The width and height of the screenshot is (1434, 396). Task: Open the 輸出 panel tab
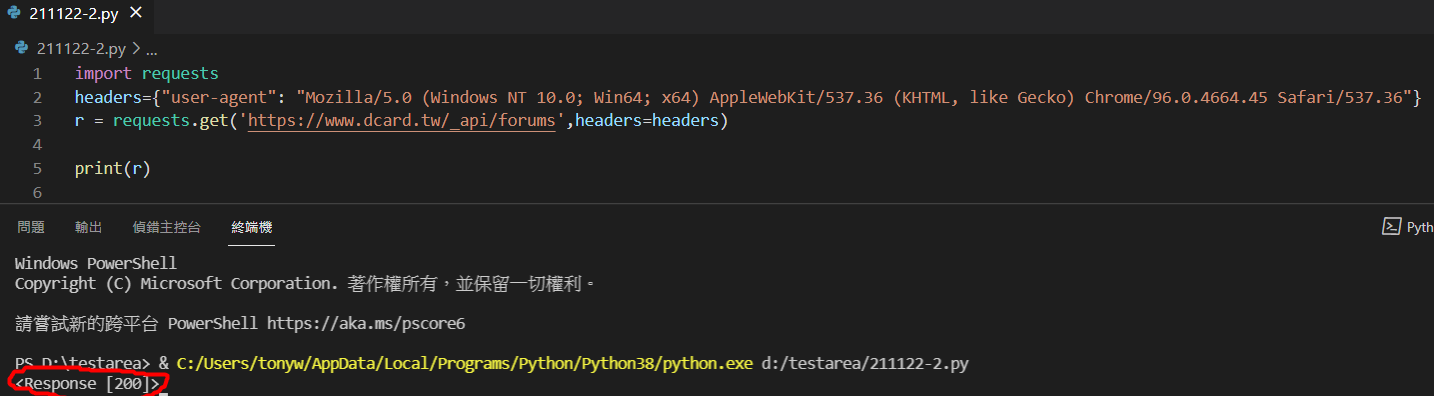tap(88, 228)
